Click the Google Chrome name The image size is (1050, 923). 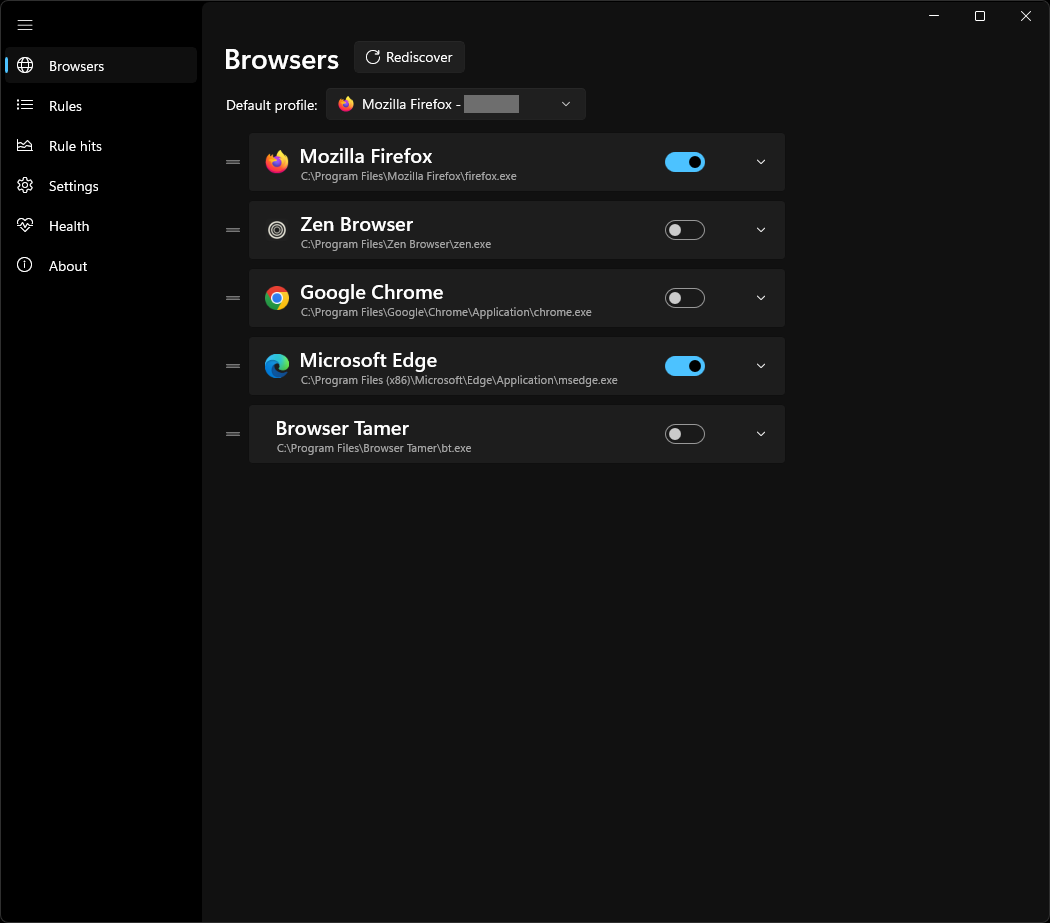pos(372,293)
